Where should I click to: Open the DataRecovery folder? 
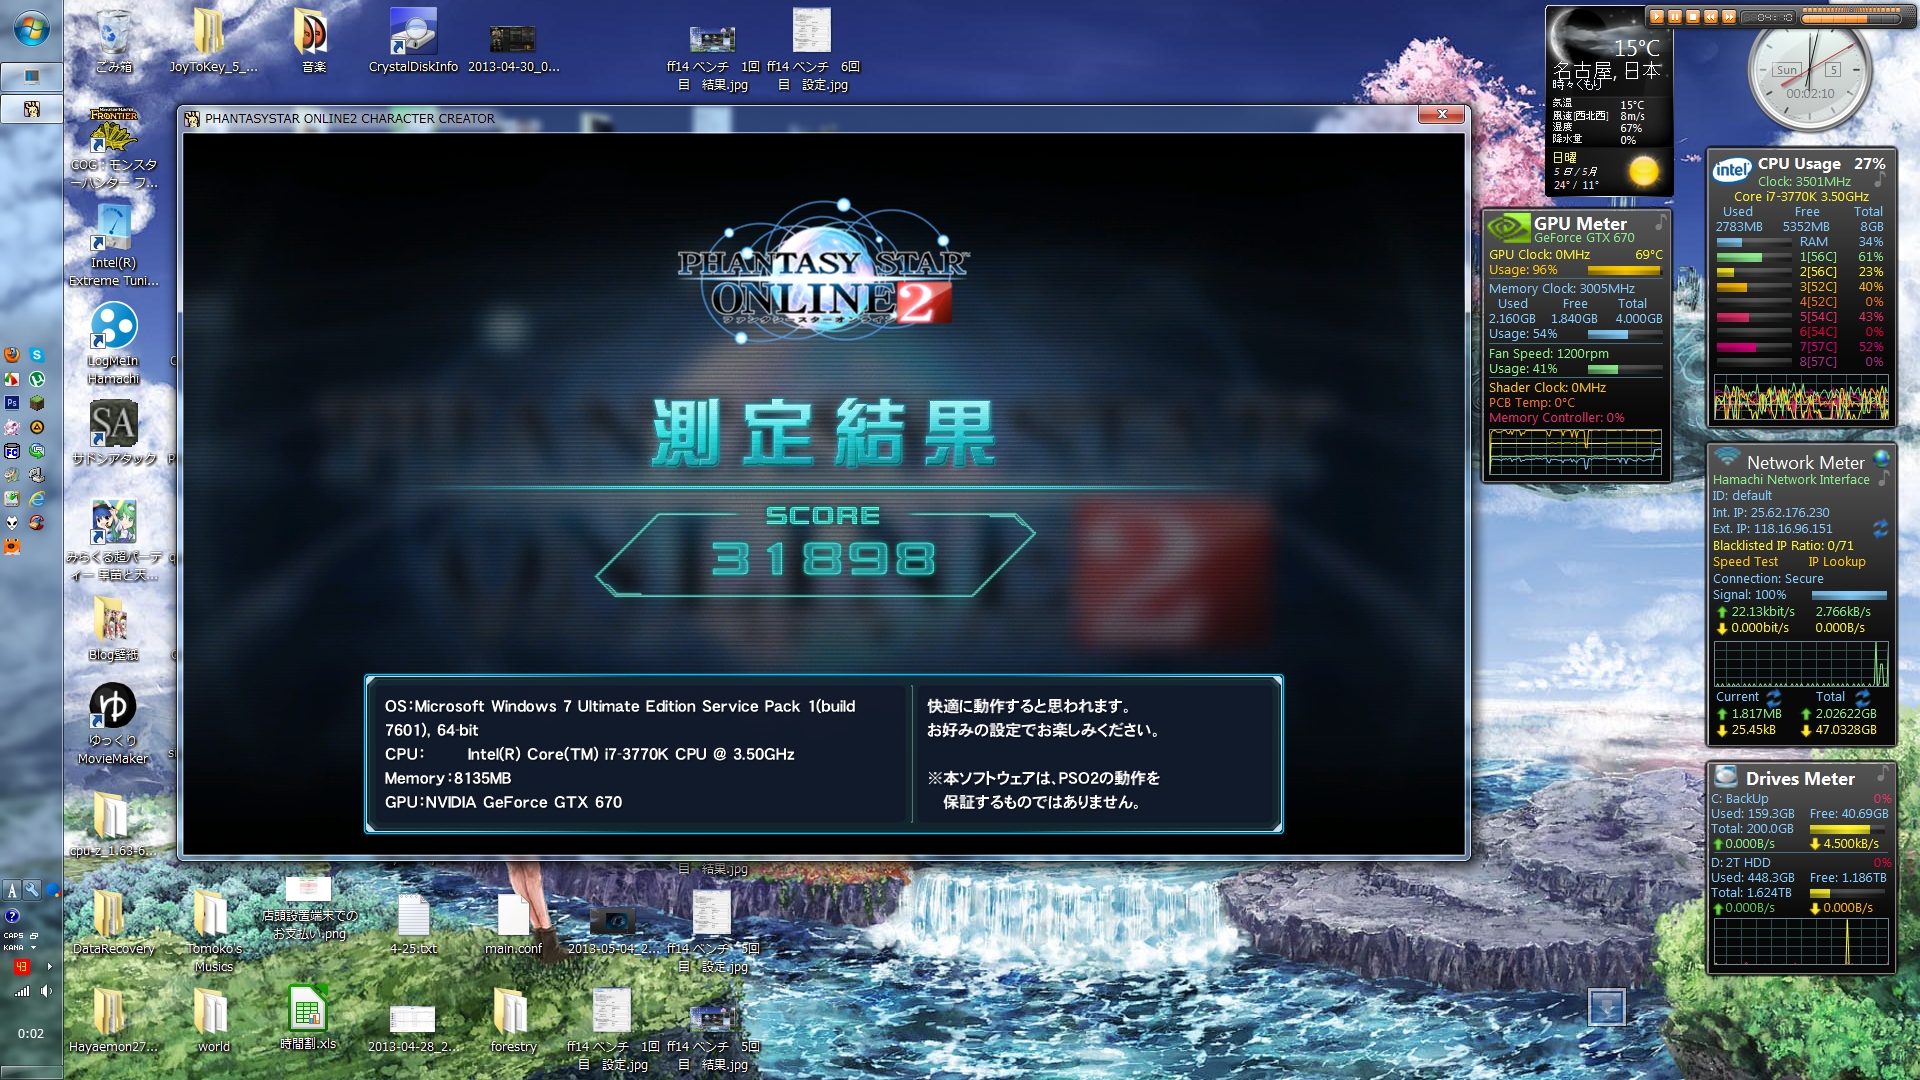pos(113,922)
